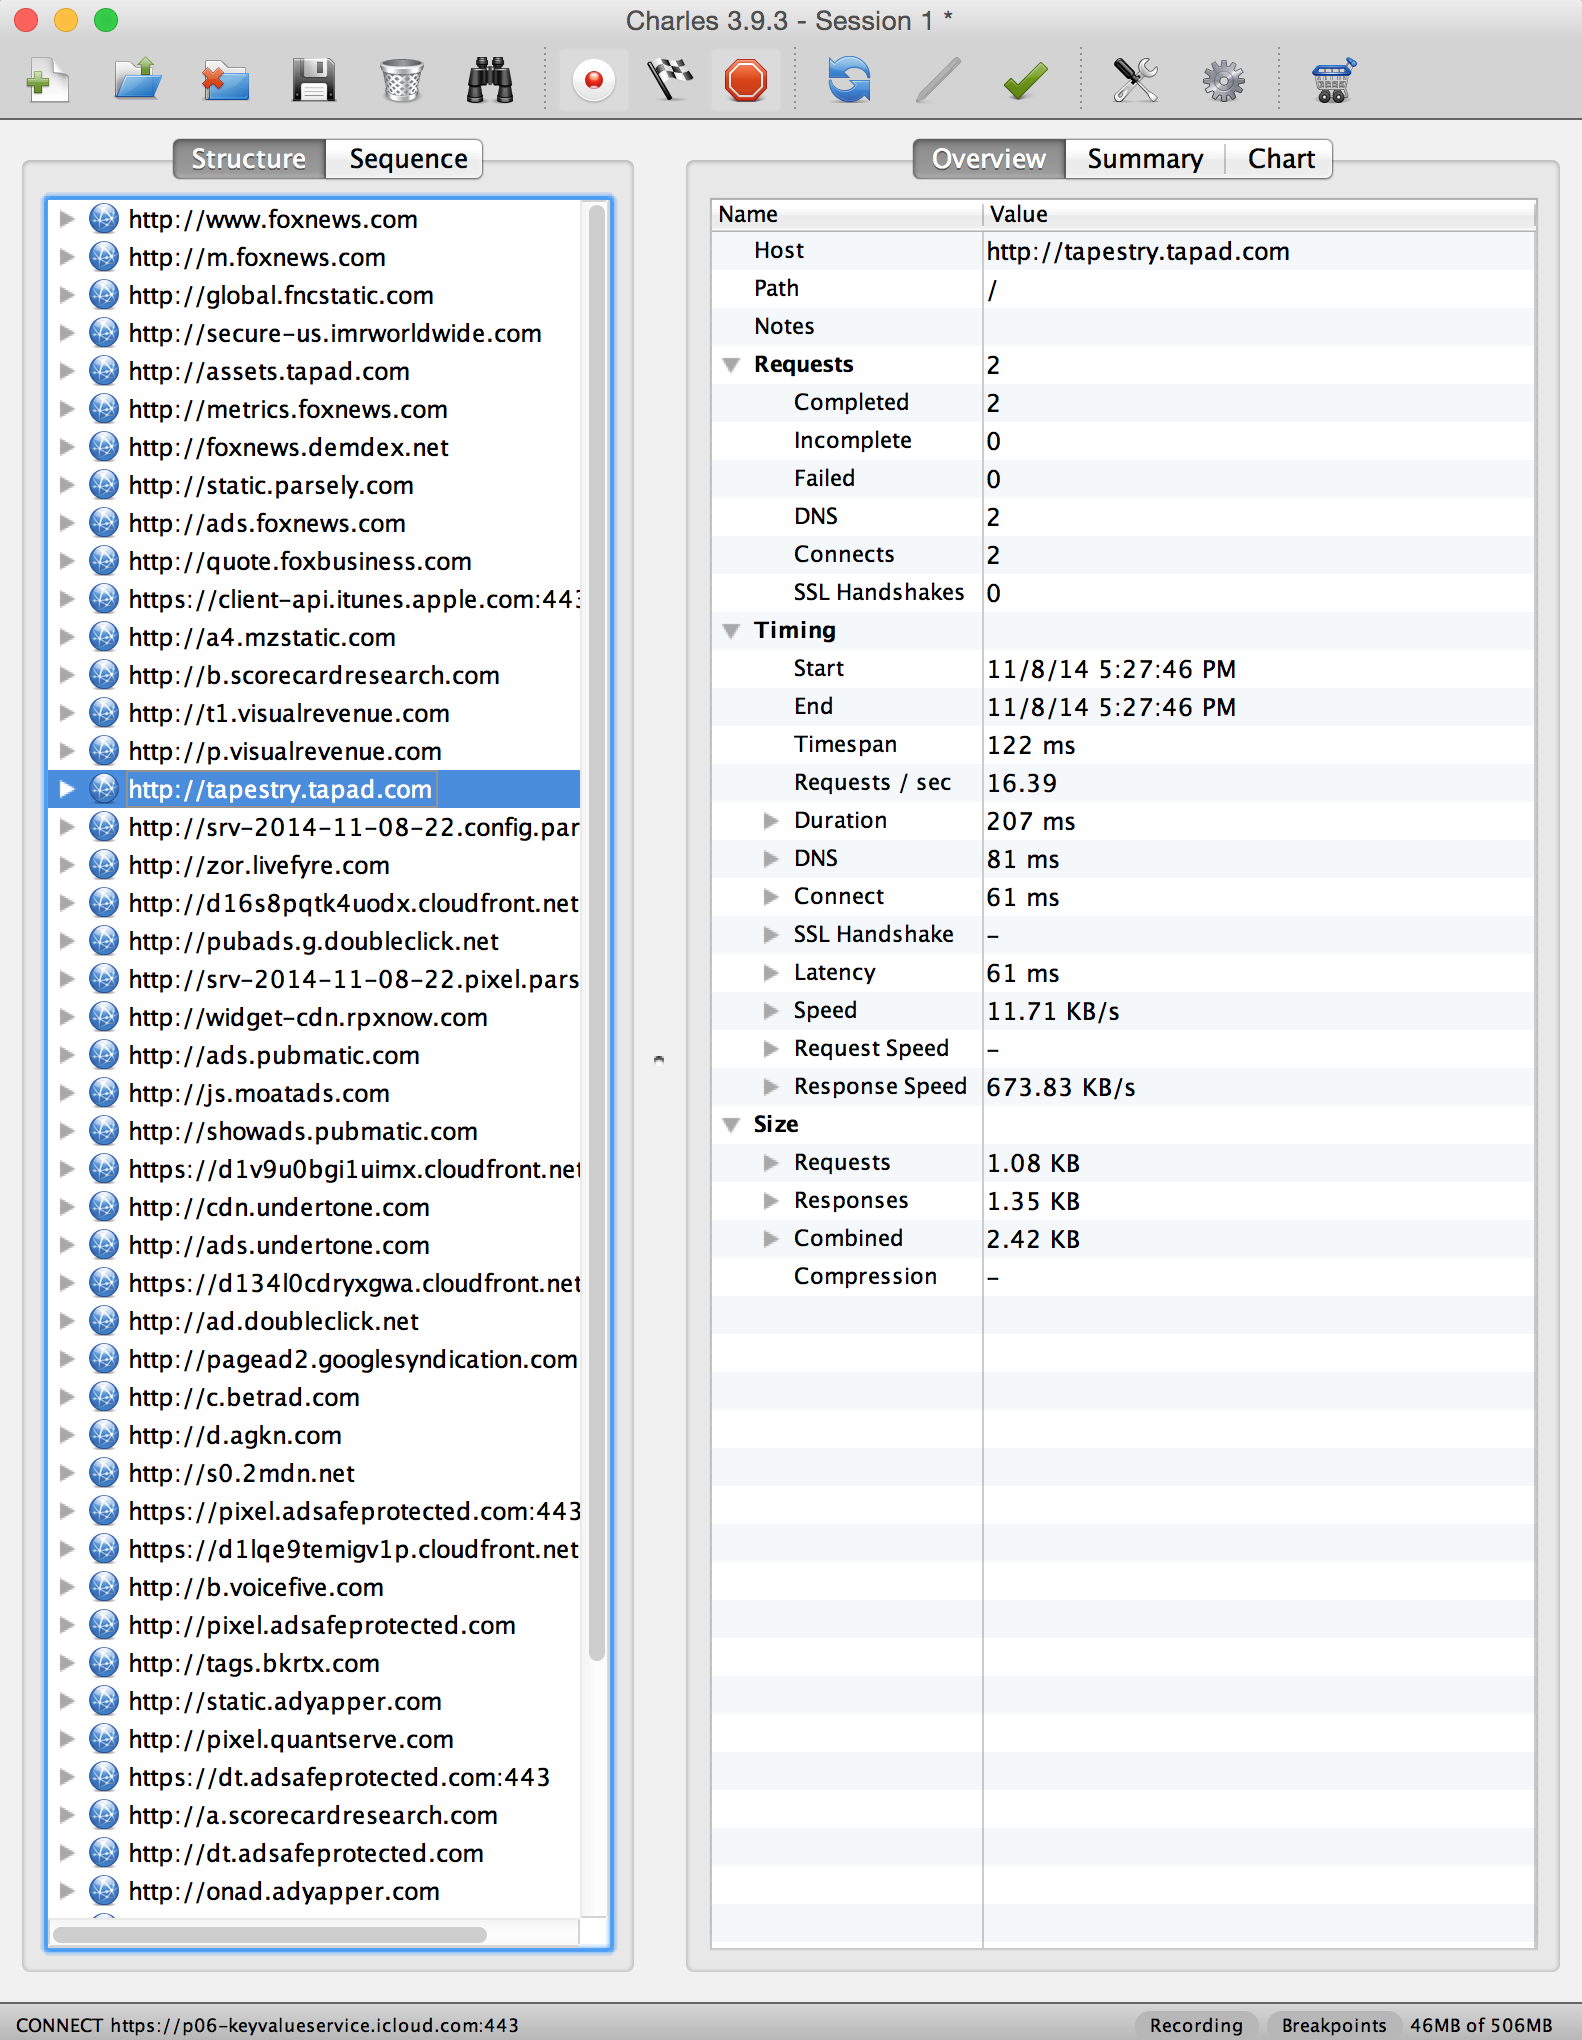Expand the http://tapestry.tapad.com tree node
1582x2040 pixels.
(x=67, y=789)
